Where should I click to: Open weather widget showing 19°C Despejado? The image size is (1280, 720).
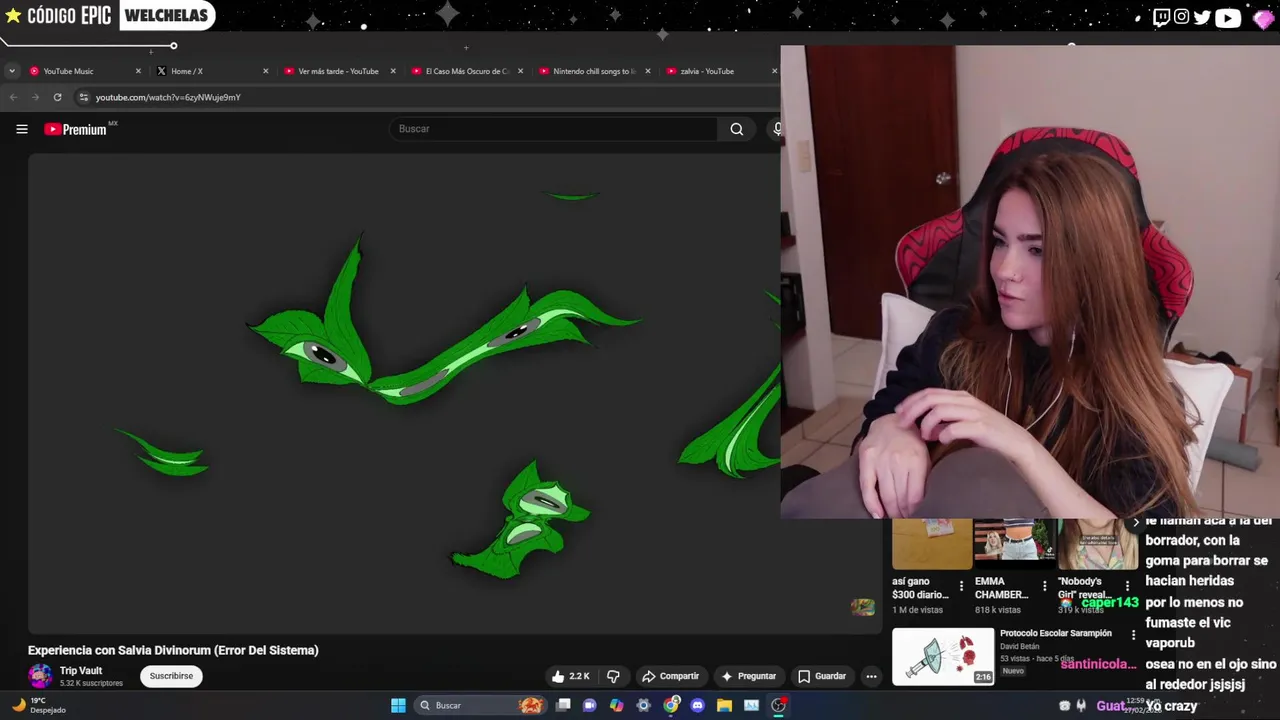[40, 705]
